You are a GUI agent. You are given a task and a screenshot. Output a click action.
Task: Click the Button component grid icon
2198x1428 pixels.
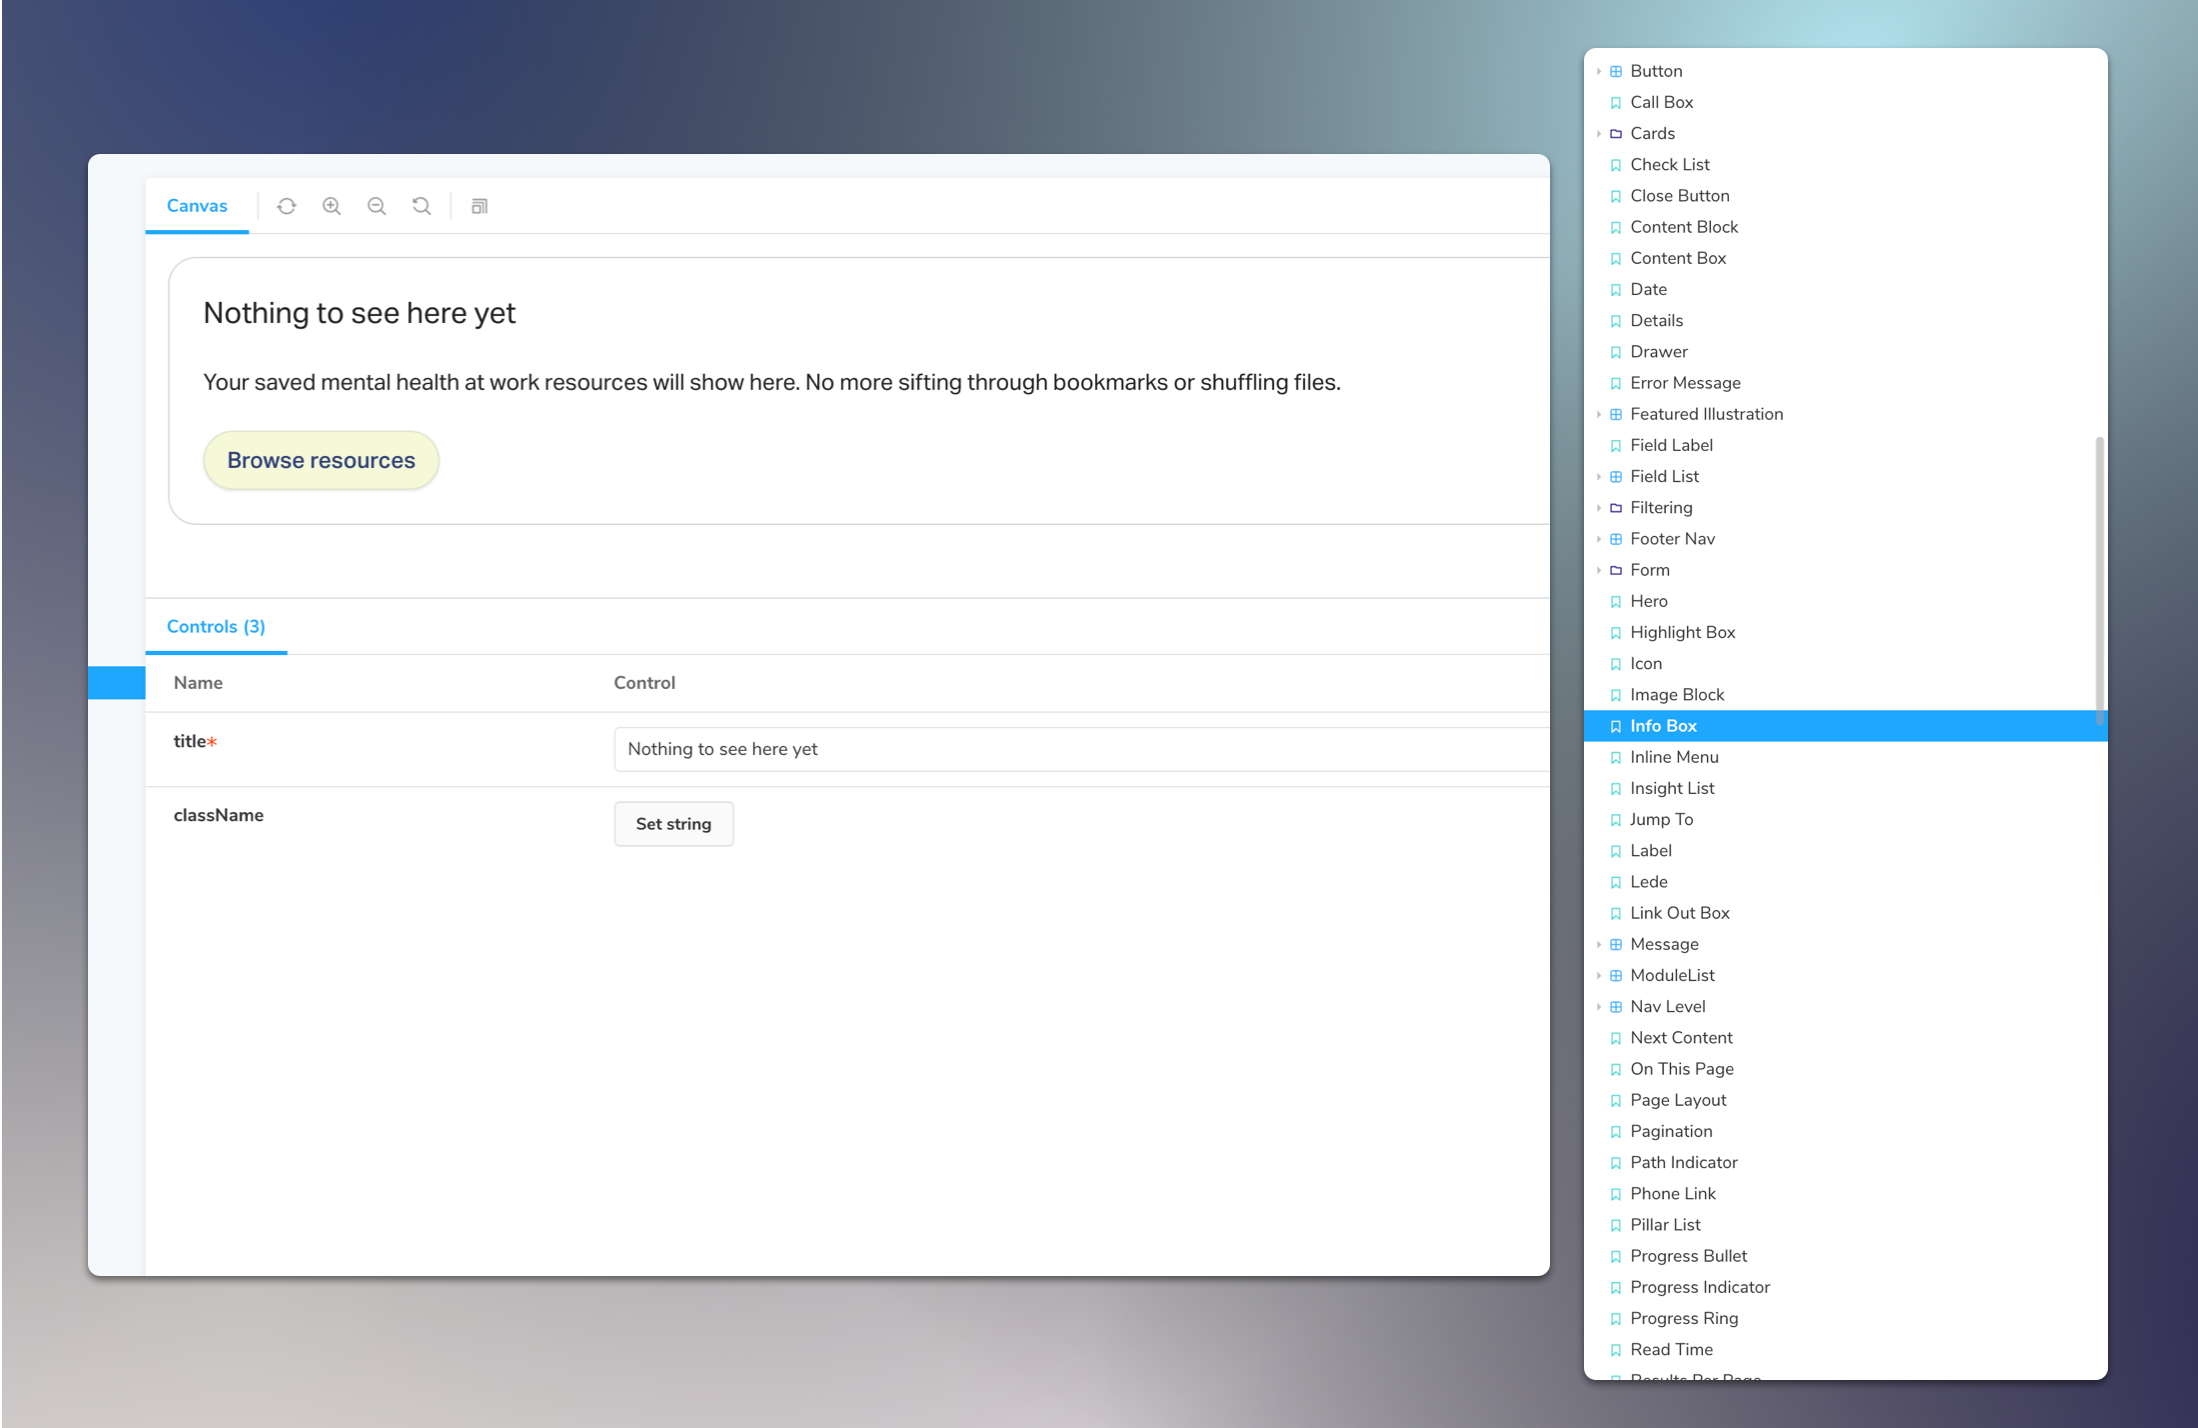[x=1615, y=72]
